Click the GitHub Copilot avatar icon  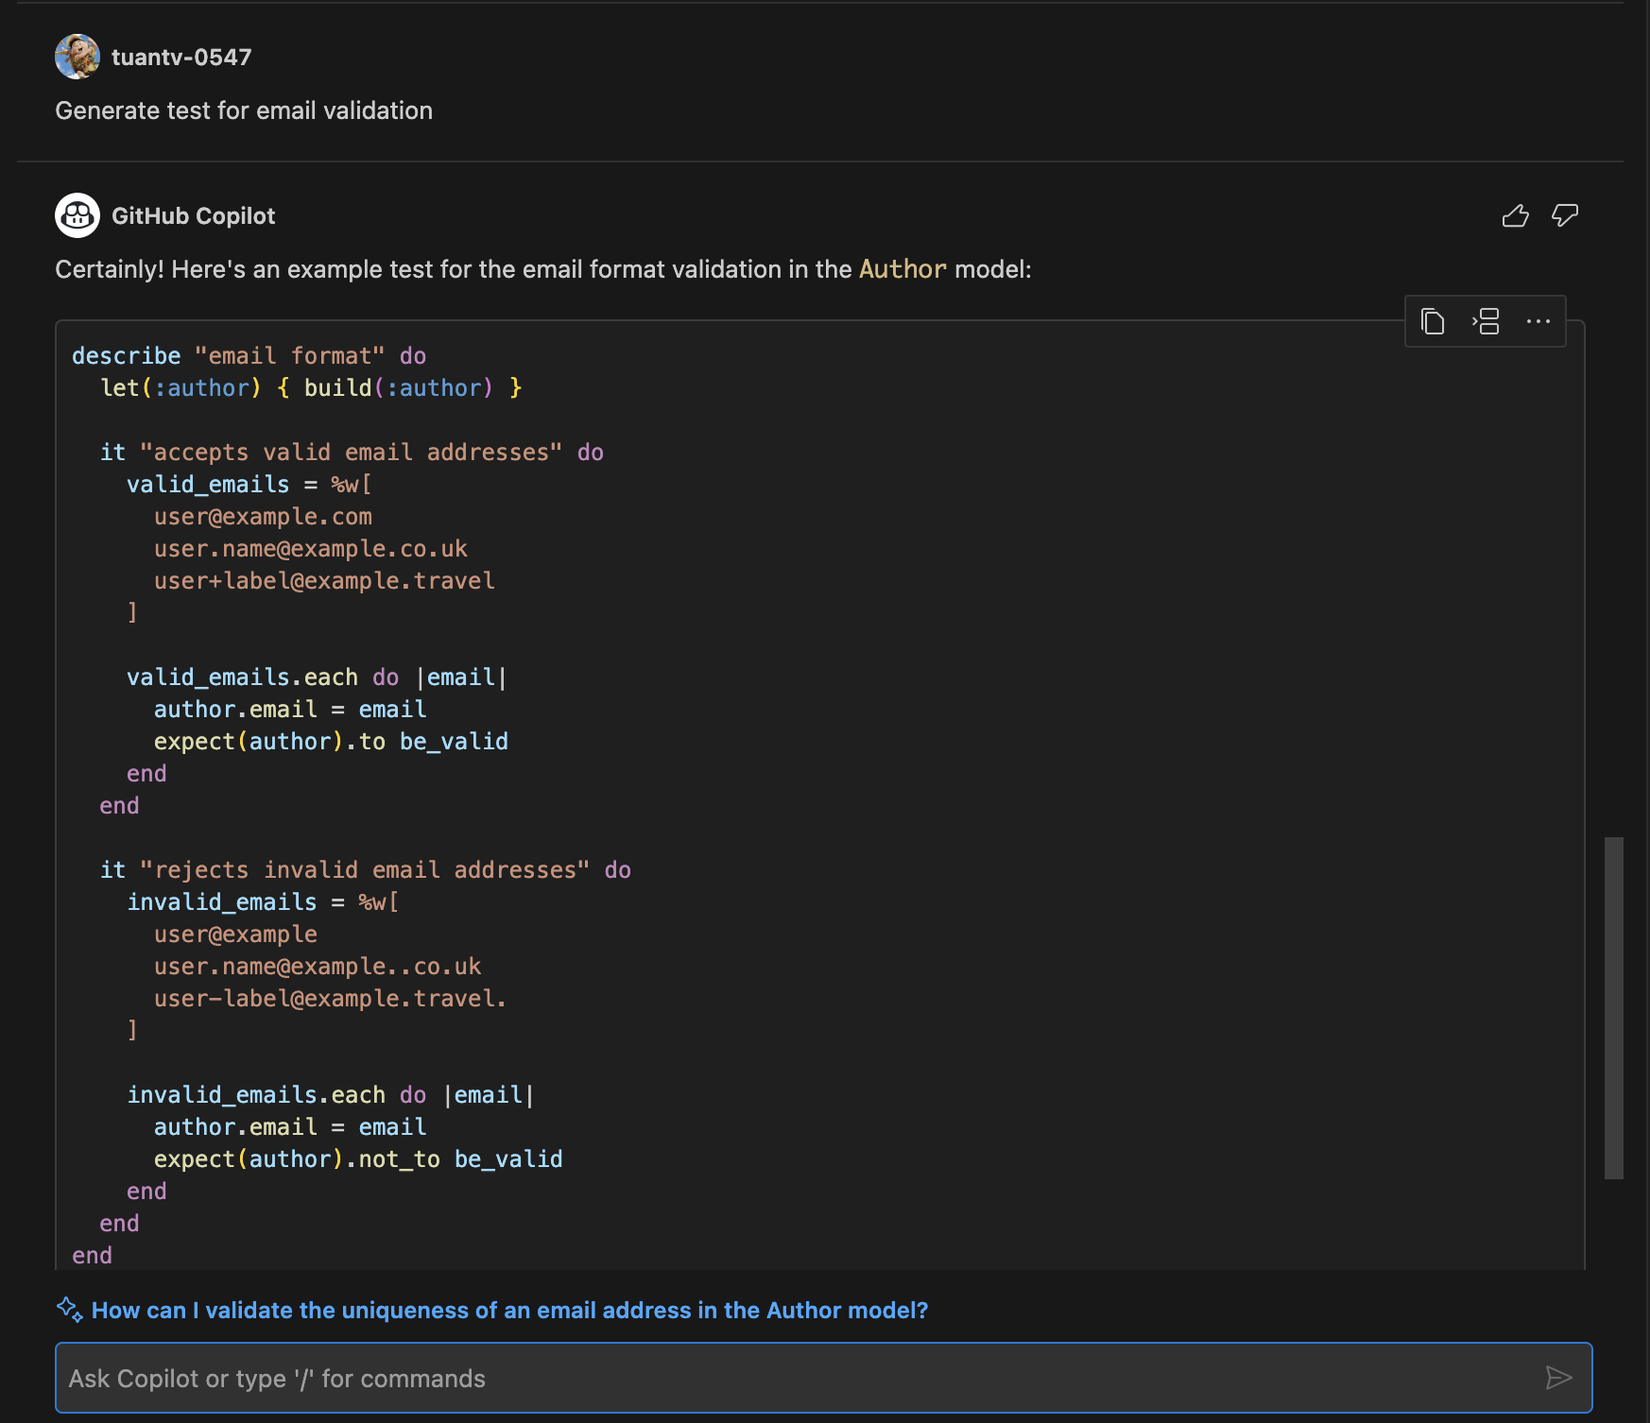[x=77, y=216]
